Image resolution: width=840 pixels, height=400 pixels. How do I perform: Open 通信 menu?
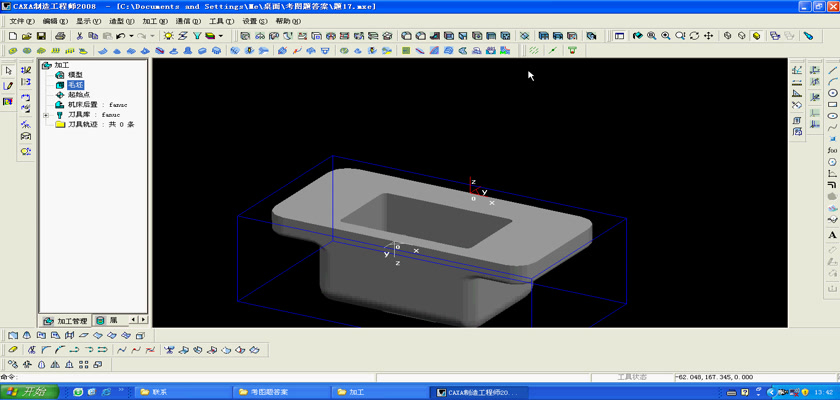(188, 21)
